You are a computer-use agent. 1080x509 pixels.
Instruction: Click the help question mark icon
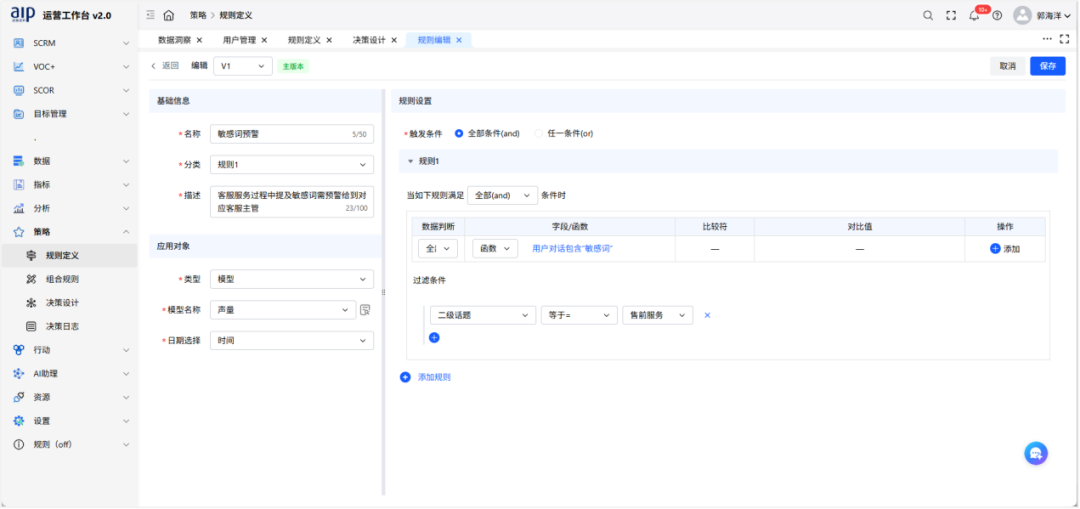pyautogui.click(x=997, y=15)
